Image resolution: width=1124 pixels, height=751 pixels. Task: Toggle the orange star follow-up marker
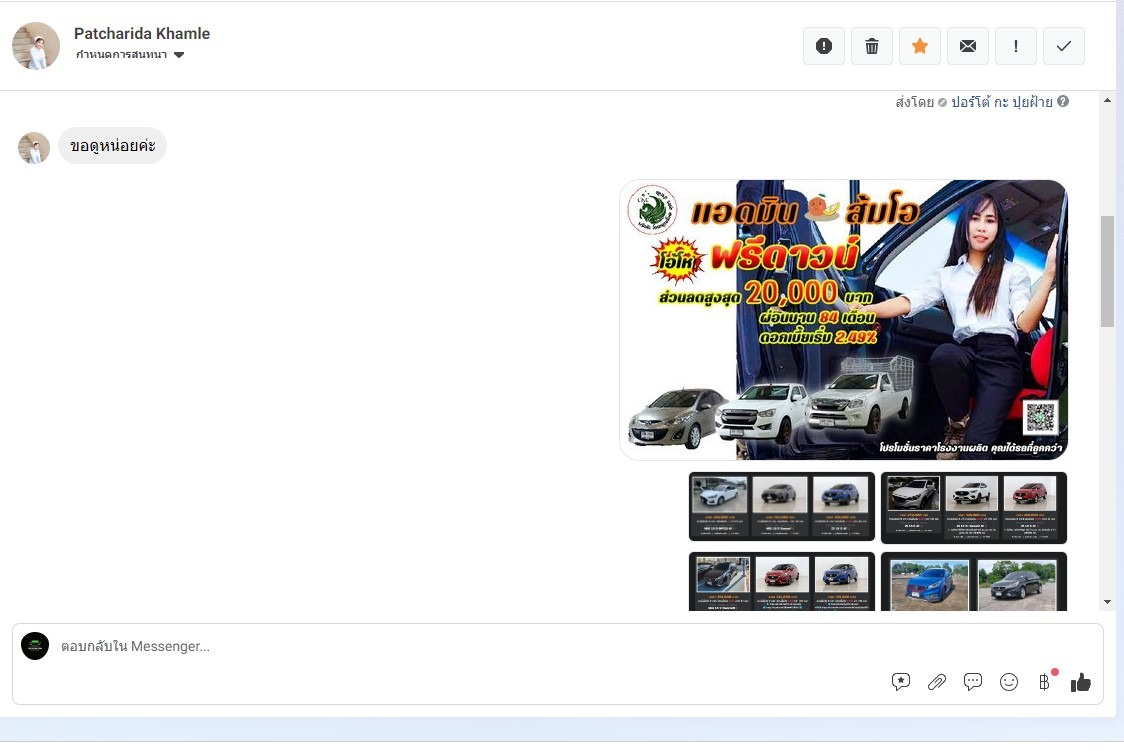click(920, 46)
